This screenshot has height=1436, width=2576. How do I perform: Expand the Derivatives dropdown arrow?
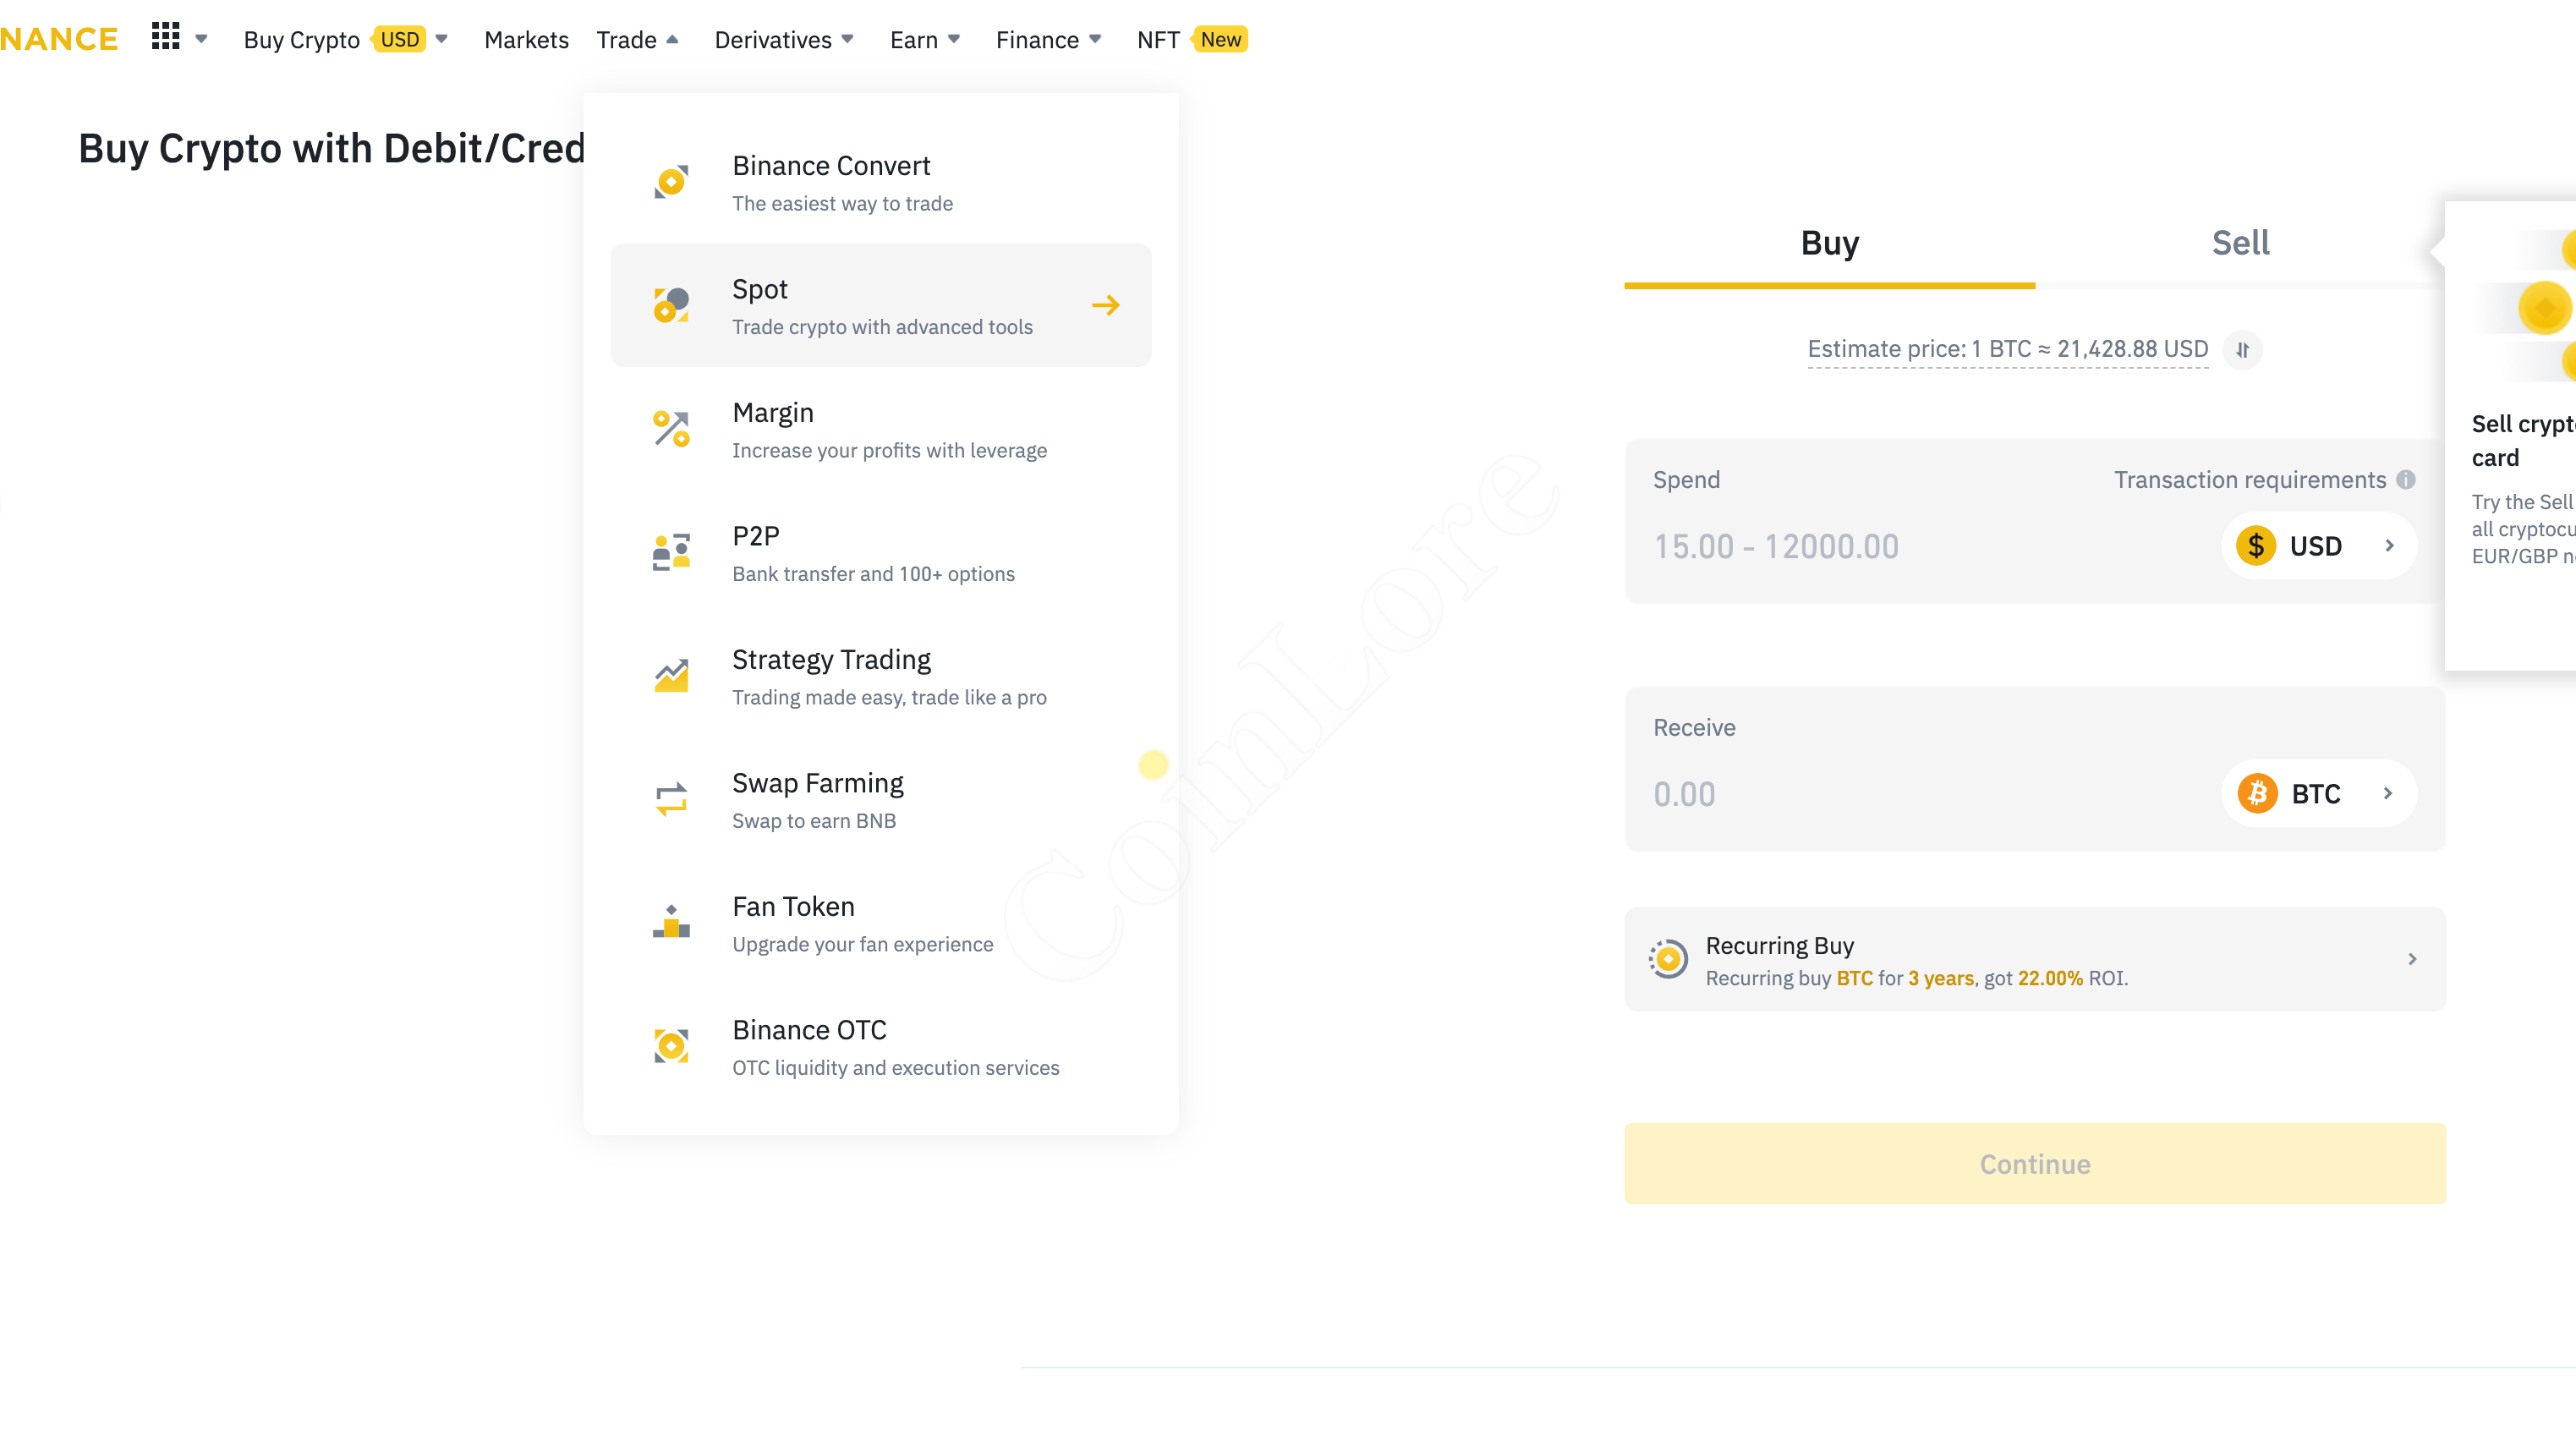847,39
